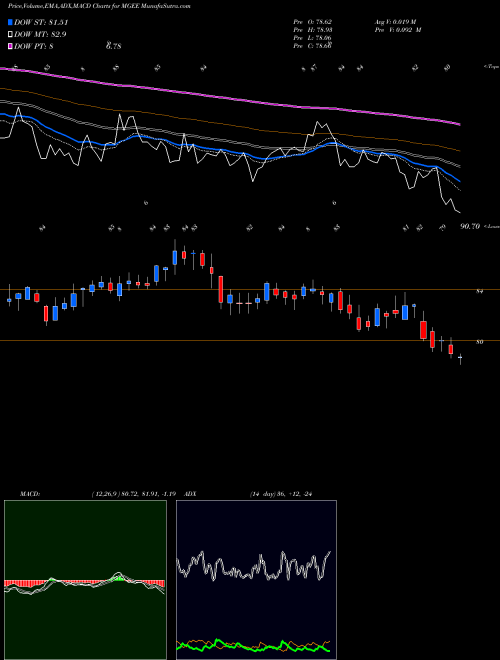Click the MACD (12,26,9) 80.72, 81.91, -1.19 readout
This screenshot has width=500, height=660.
(136, 494)
